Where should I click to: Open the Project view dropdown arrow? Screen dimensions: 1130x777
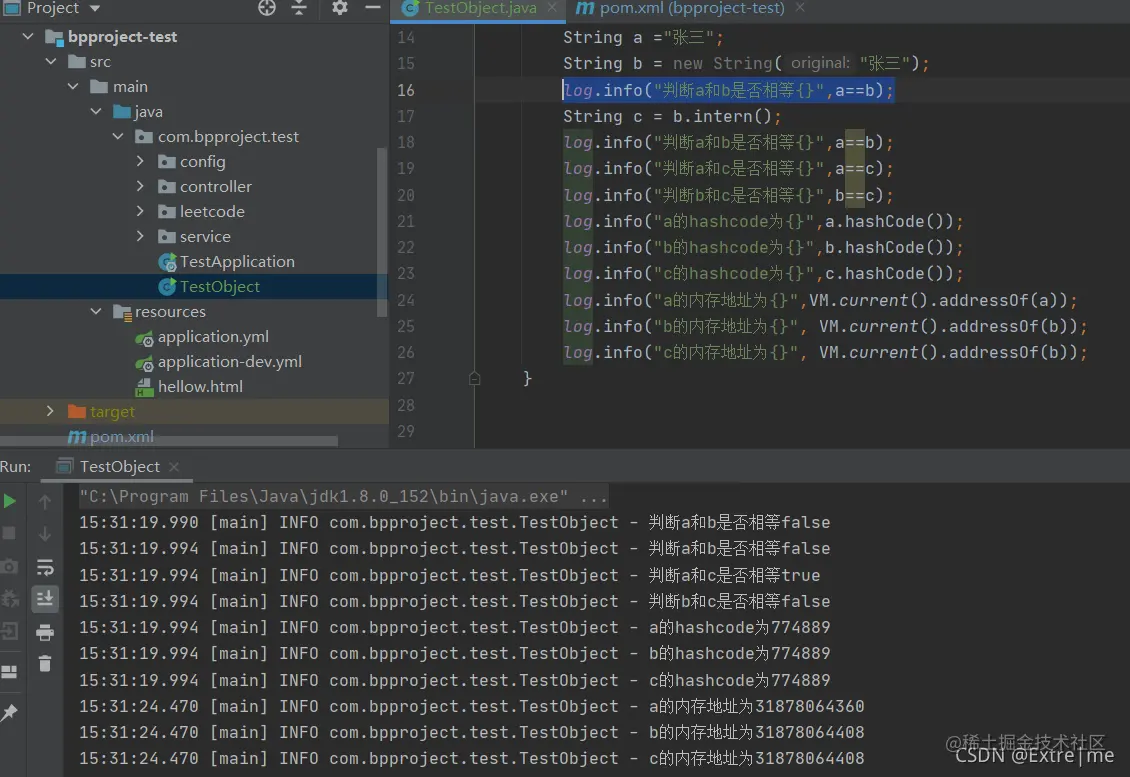pos(94,9)
